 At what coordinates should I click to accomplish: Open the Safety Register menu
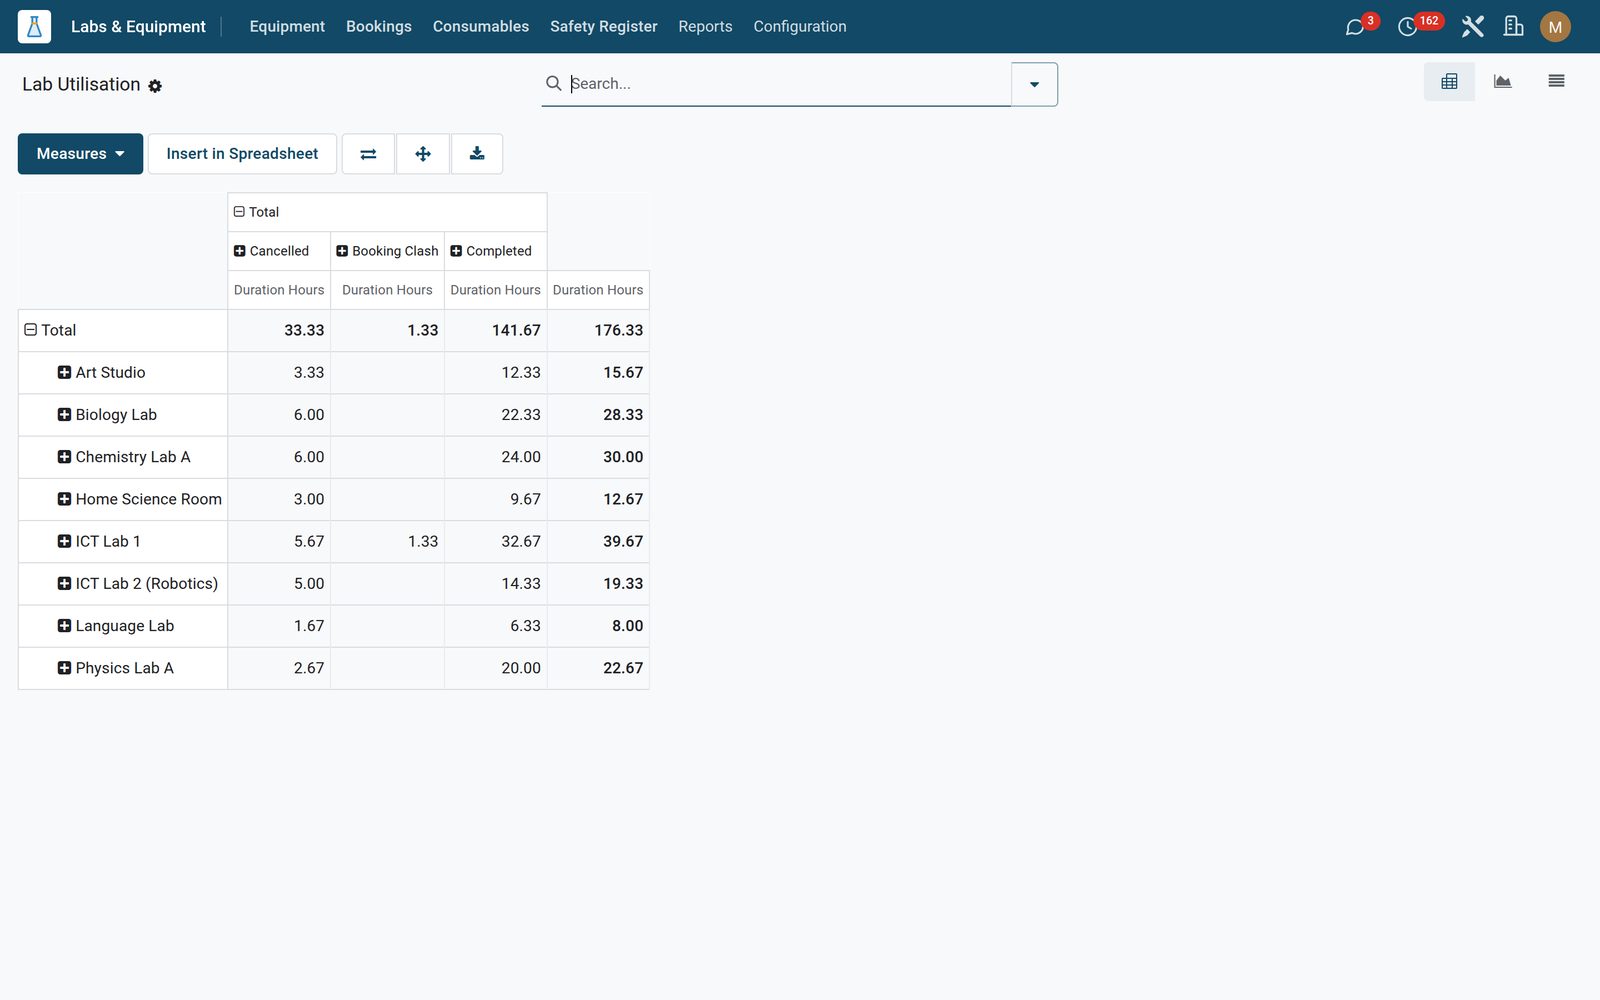603,27
